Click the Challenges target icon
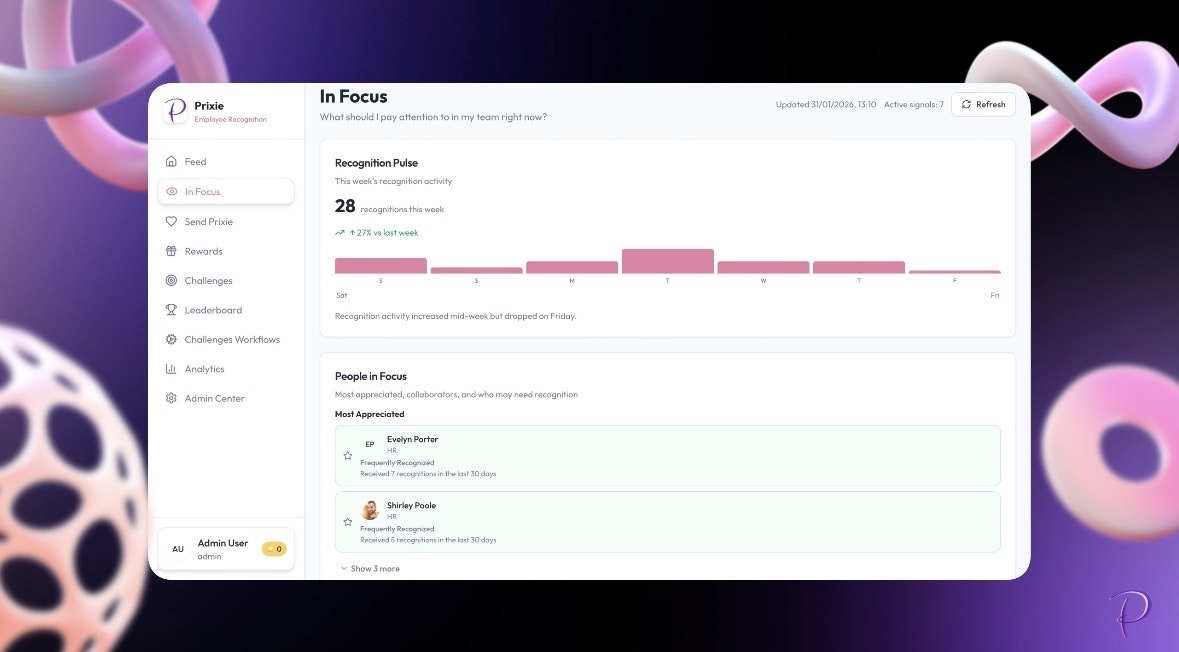The width and height of the screenshot is (1179, 652). click(171, 280)
